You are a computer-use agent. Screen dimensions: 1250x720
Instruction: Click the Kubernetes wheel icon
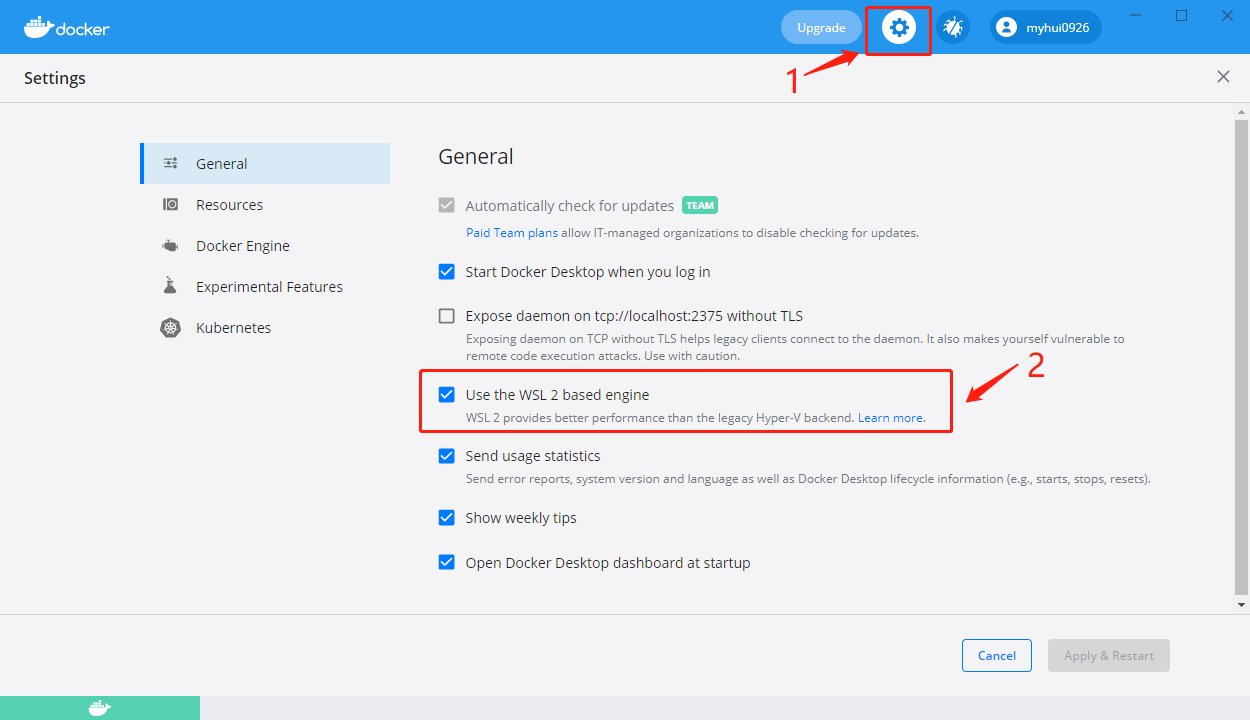pos(170,328)
